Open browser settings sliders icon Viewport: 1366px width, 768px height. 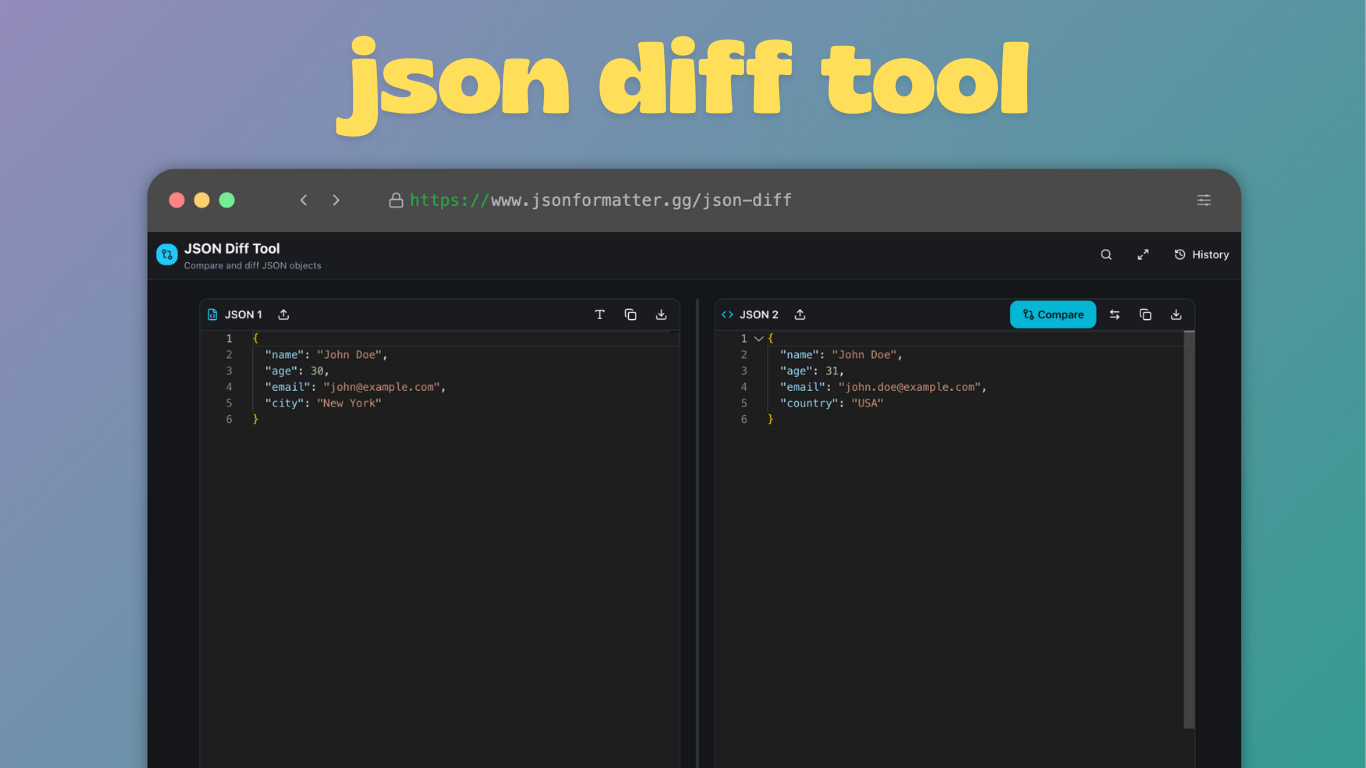(x=1204, y=200)
